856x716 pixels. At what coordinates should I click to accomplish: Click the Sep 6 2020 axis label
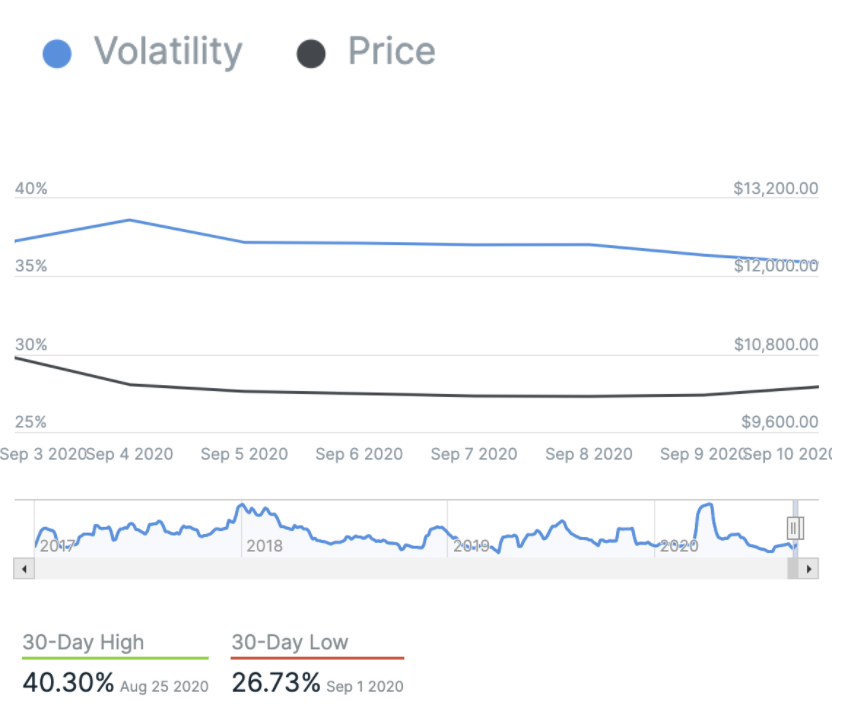[359, 454]
